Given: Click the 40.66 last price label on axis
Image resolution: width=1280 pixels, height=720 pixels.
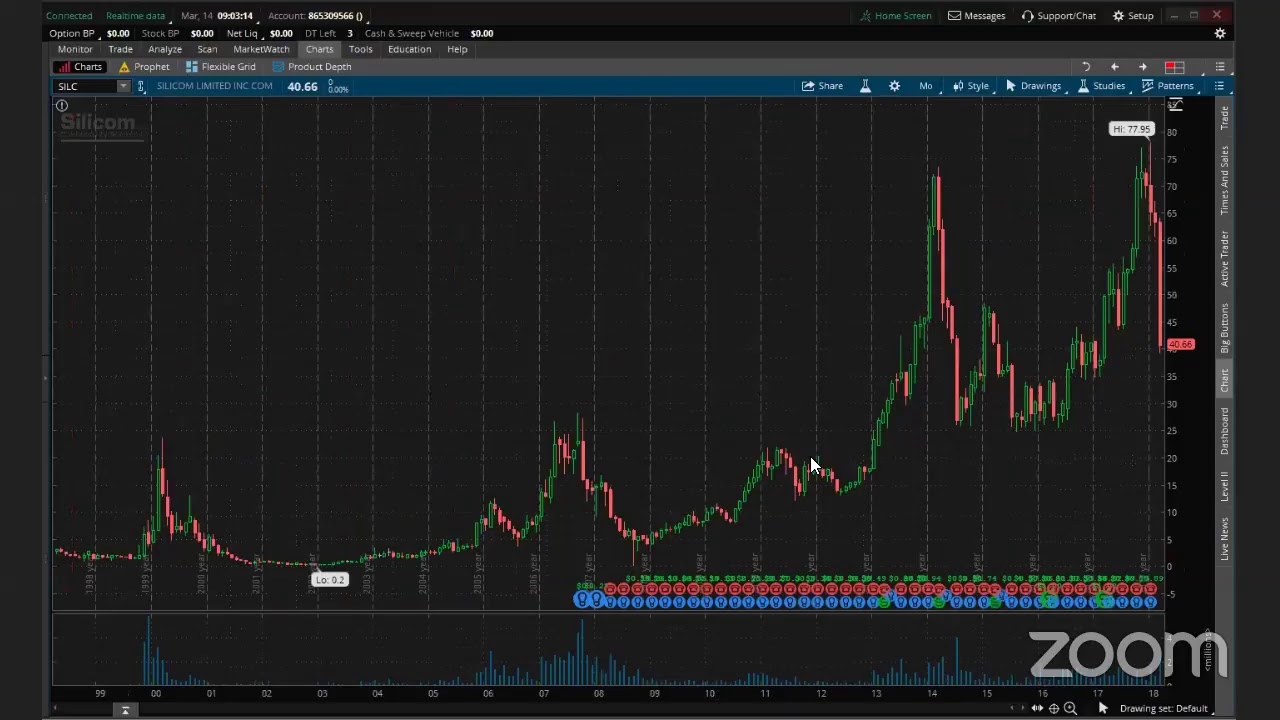Looking at the screenshot, I should [x=1180, y=345].
